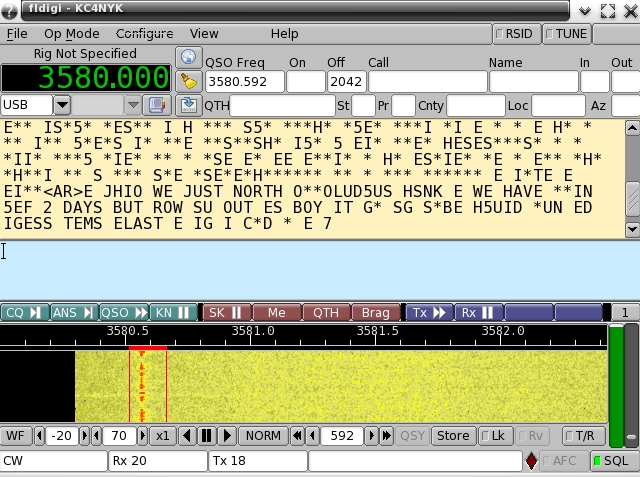Viewport: 640px width, 477px height.
Task: Click waterfall move left arrow
Action: tap(187, 436)
